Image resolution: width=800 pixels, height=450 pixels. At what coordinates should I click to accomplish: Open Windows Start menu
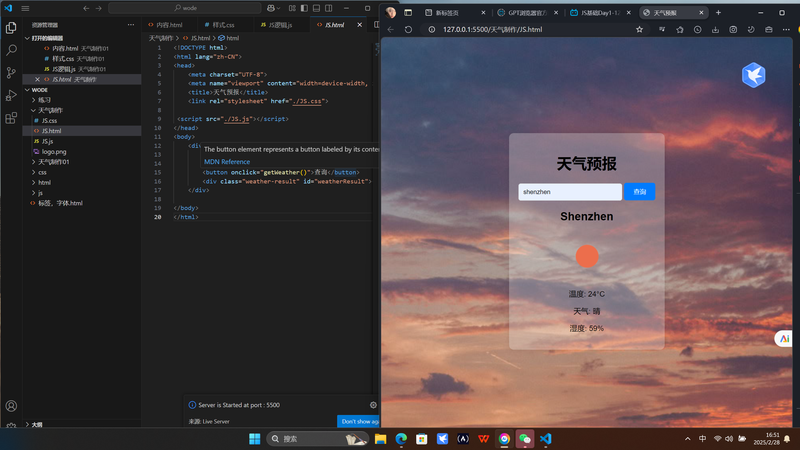[x=255, y=439]
